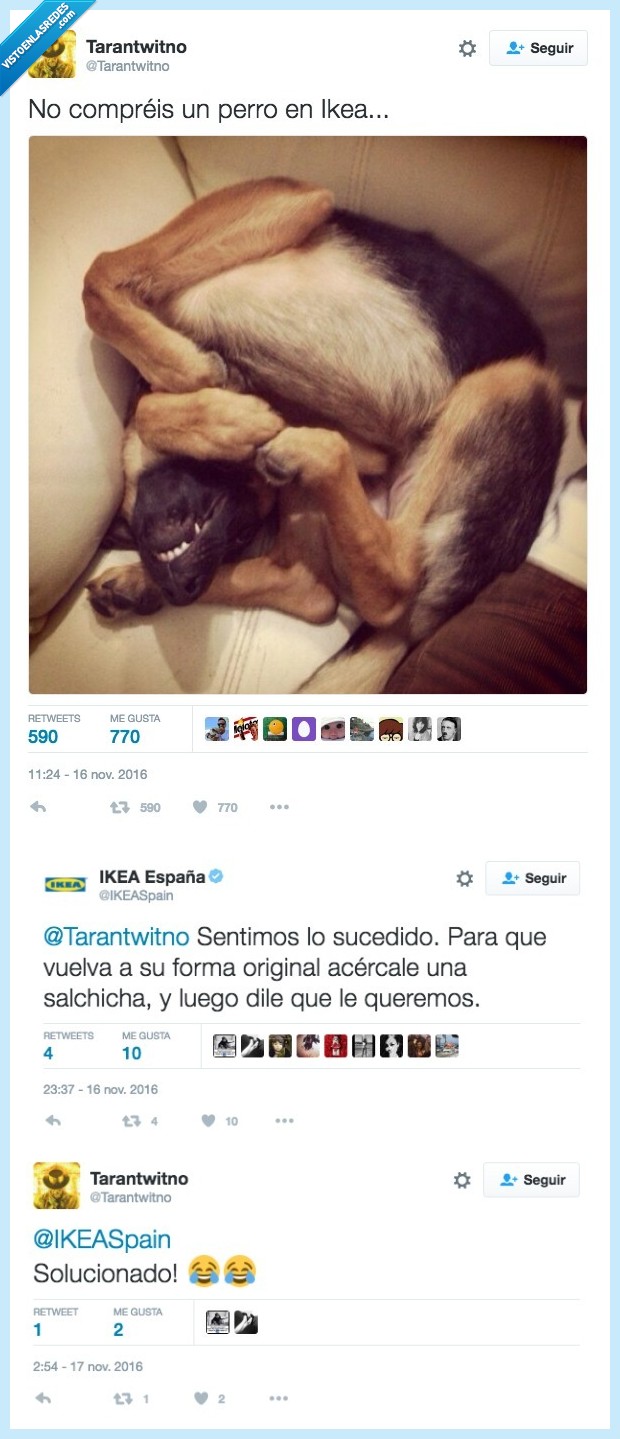Screen dimensions: 620x1439
Task: Open gear menu on the Solucionado reply
Action: 462,1180
